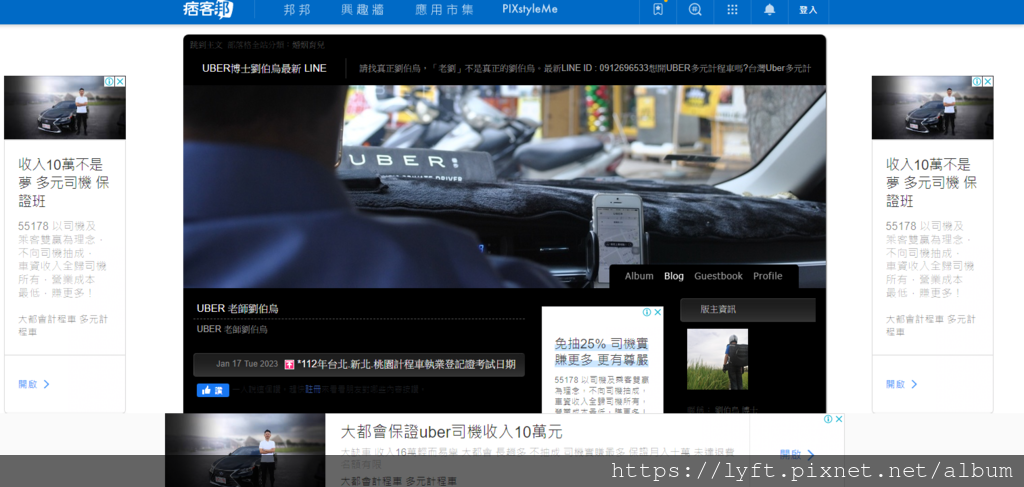Click the 版主資訊 panel header

(x=748, y=310)
